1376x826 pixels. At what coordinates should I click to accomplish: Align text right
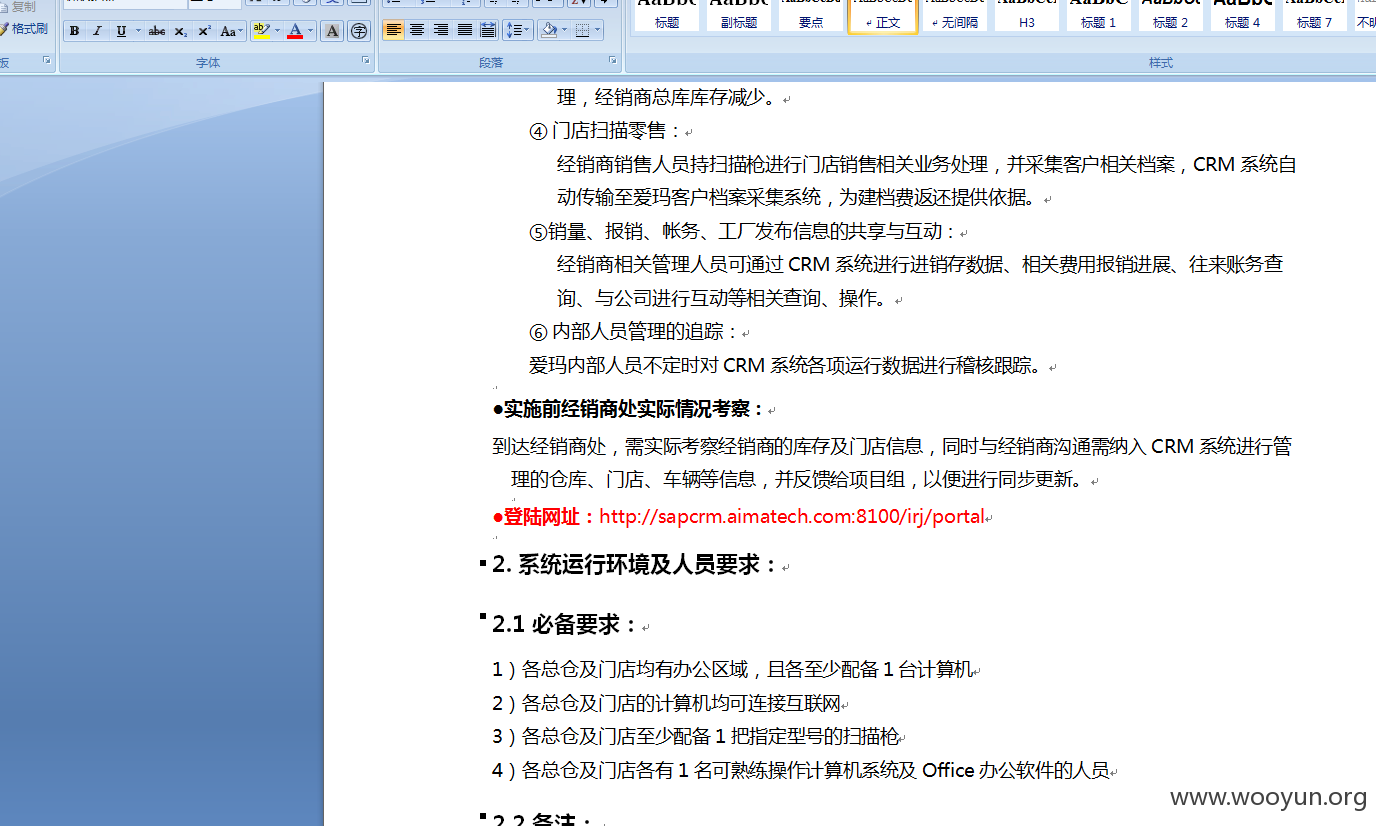point(441,30)
